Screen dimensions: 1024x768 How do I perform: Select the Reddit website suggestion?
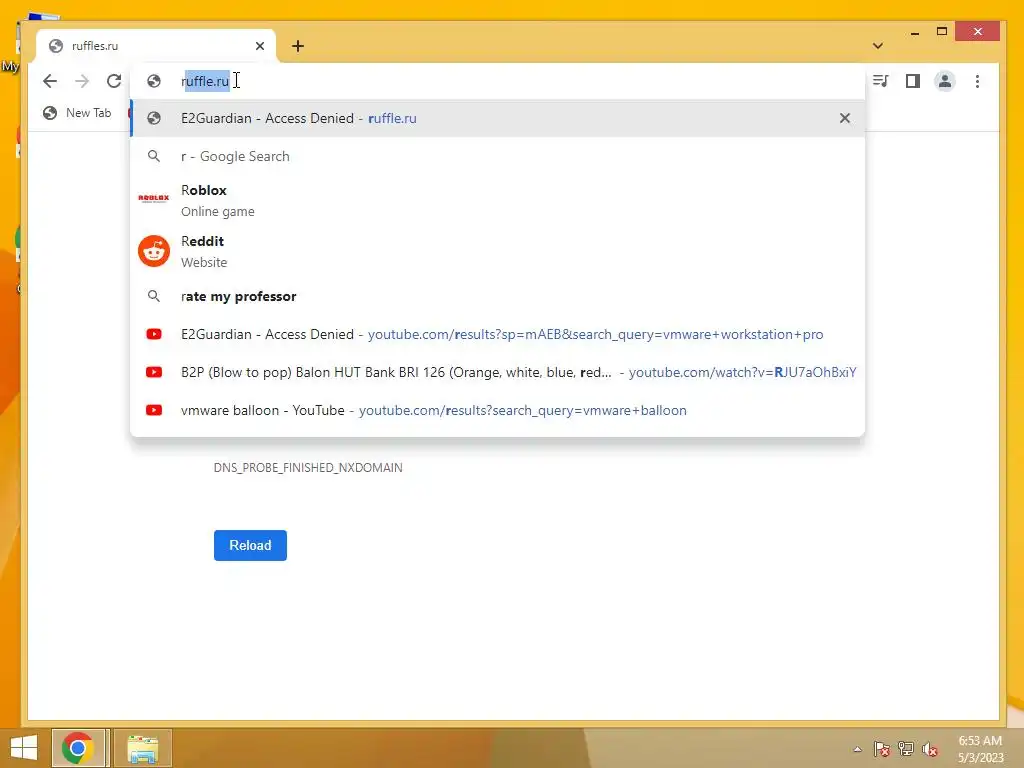coord(498,251)
